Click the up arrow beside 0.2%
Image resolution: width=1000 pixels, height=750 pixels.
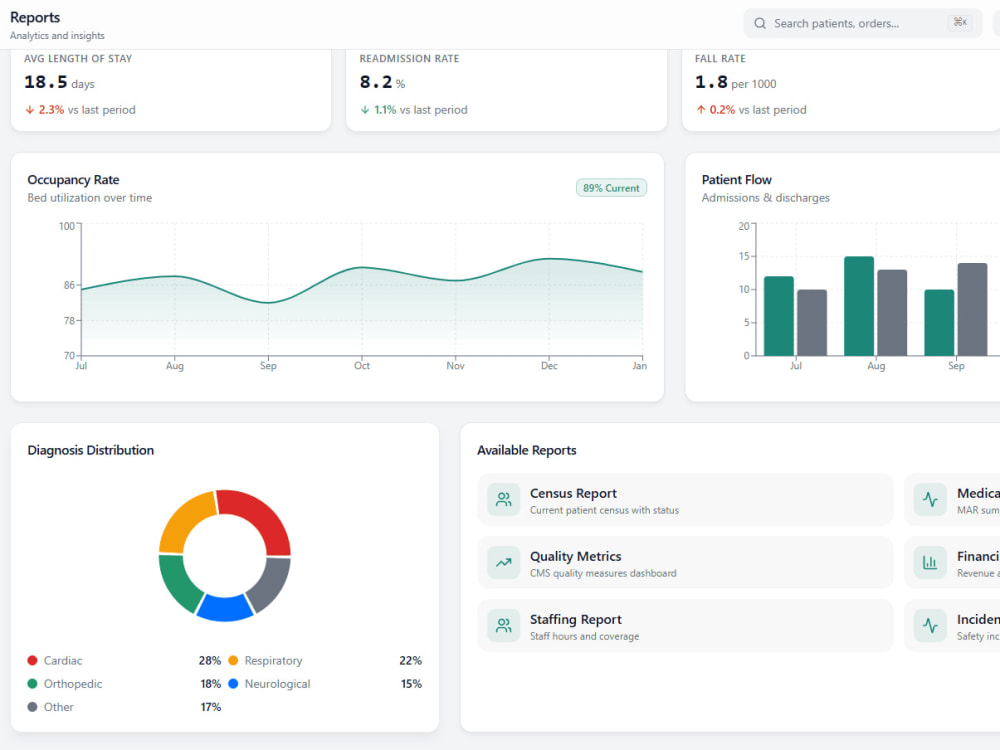click(x=701, y=110)
